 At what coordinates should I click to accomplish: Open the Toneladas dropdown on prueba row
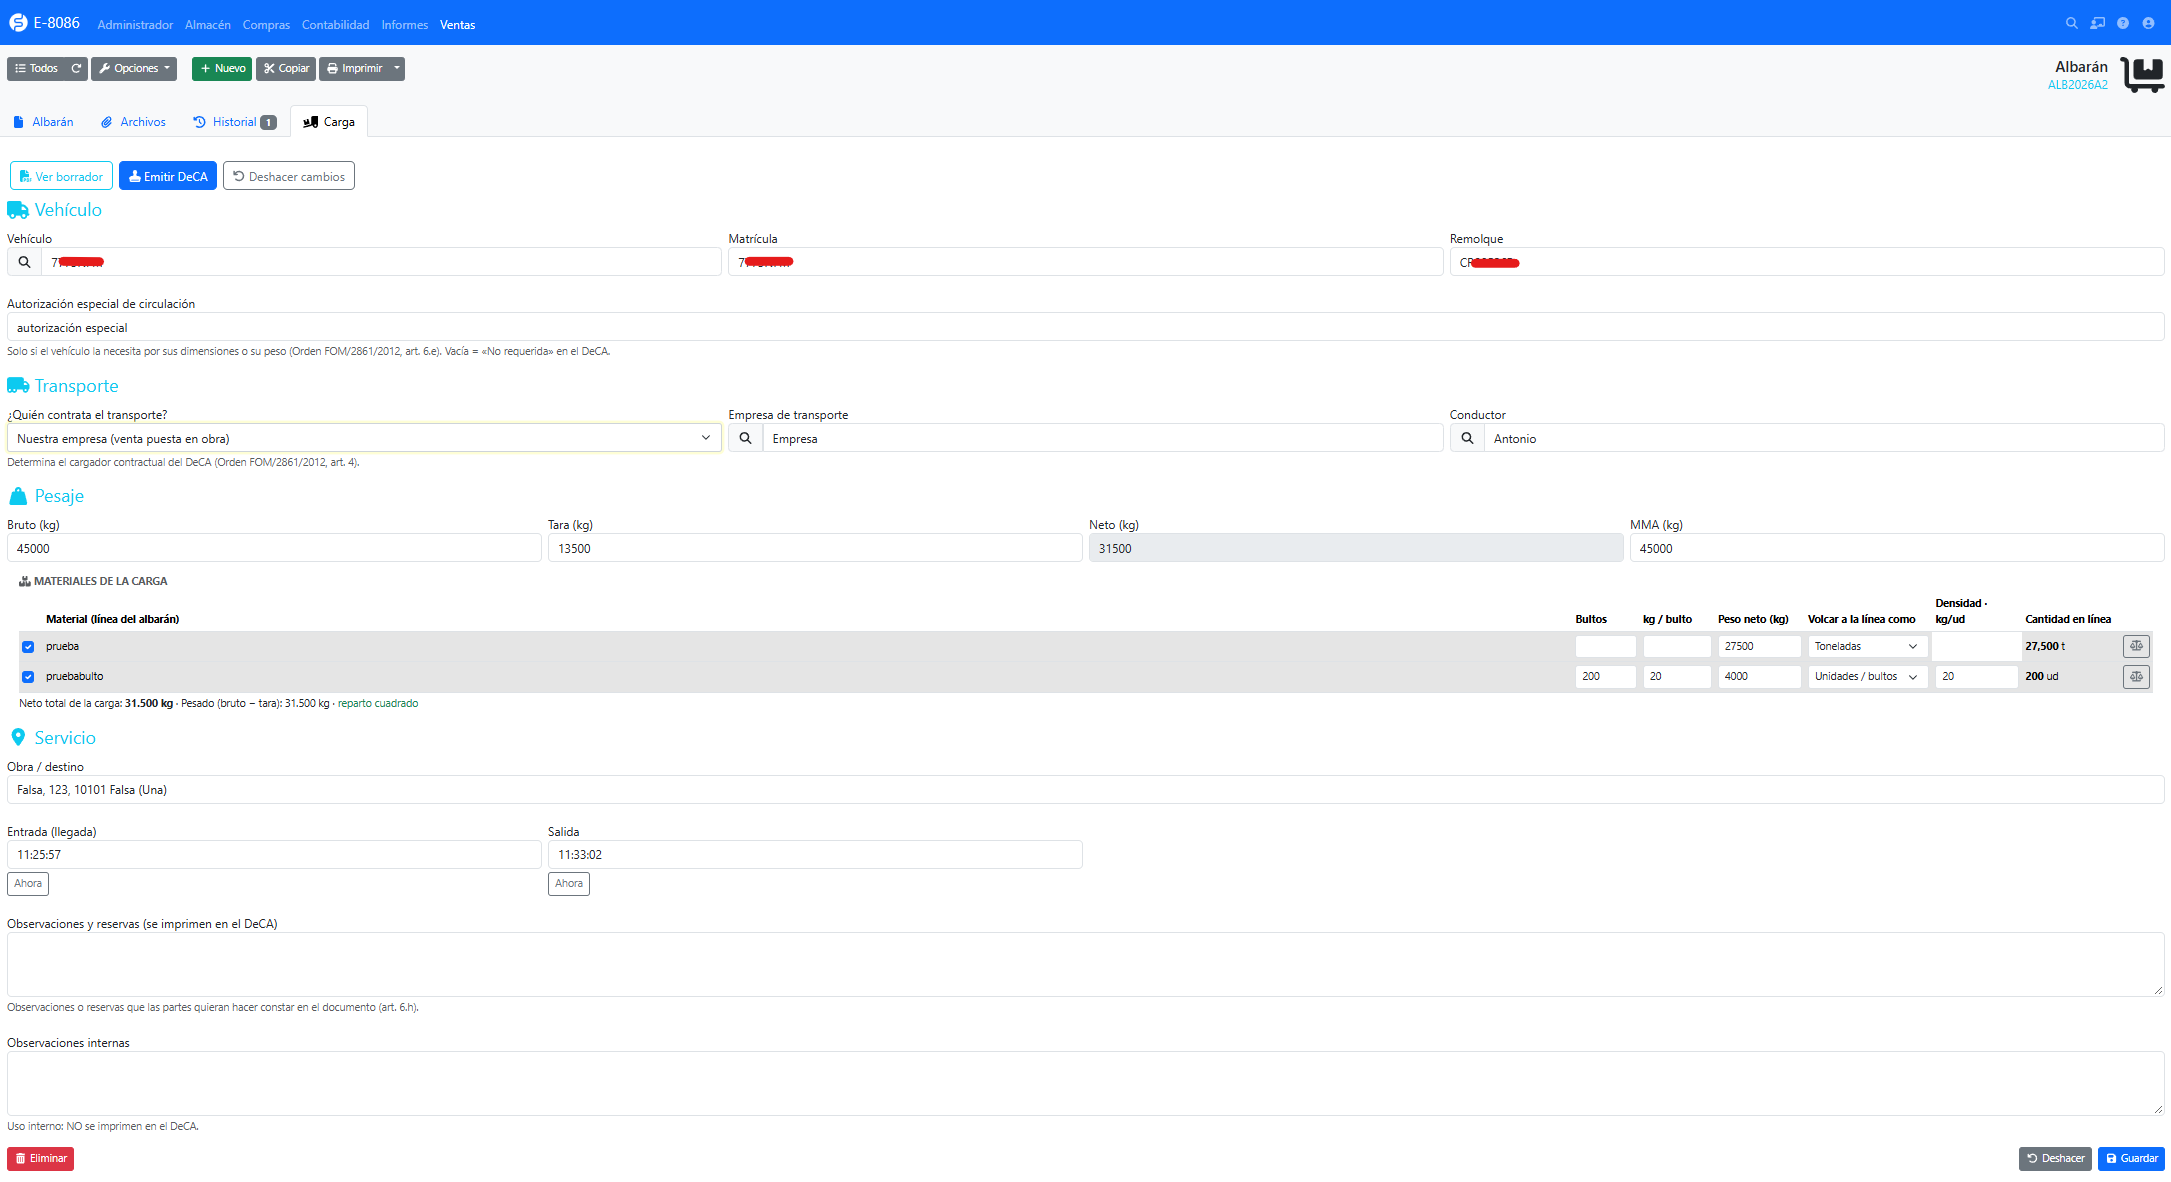(x=1866, y=647)
